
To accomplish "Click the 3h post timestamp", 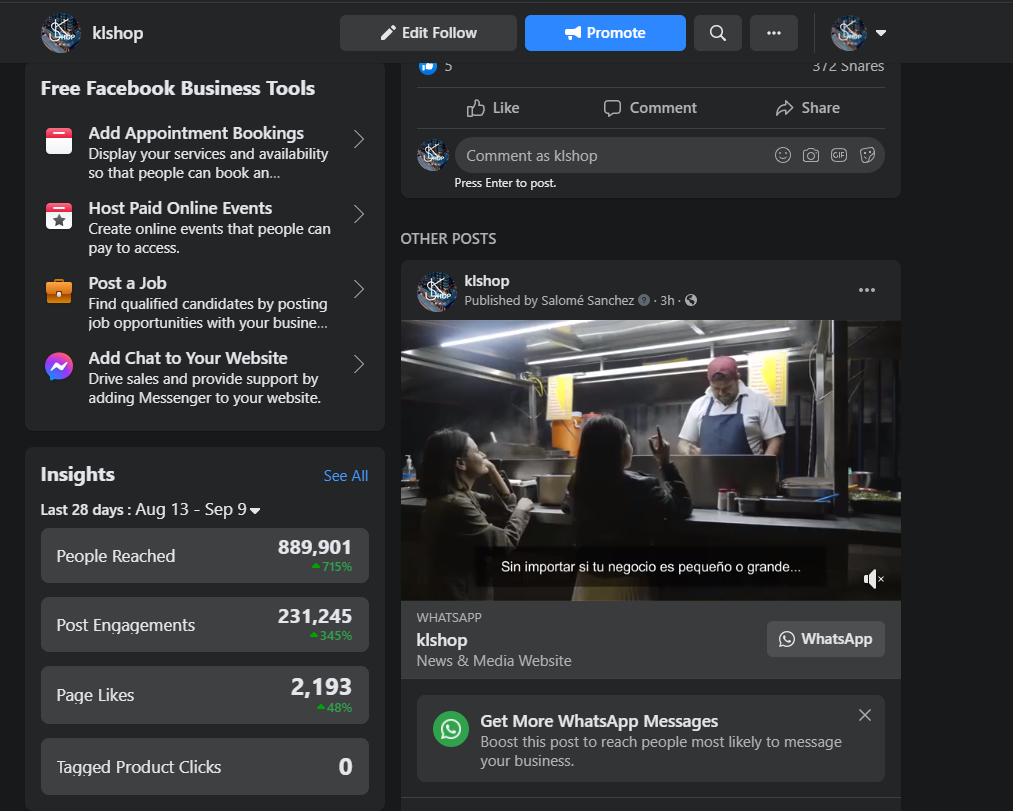I will pyautogui.click(x=667, y=300).
